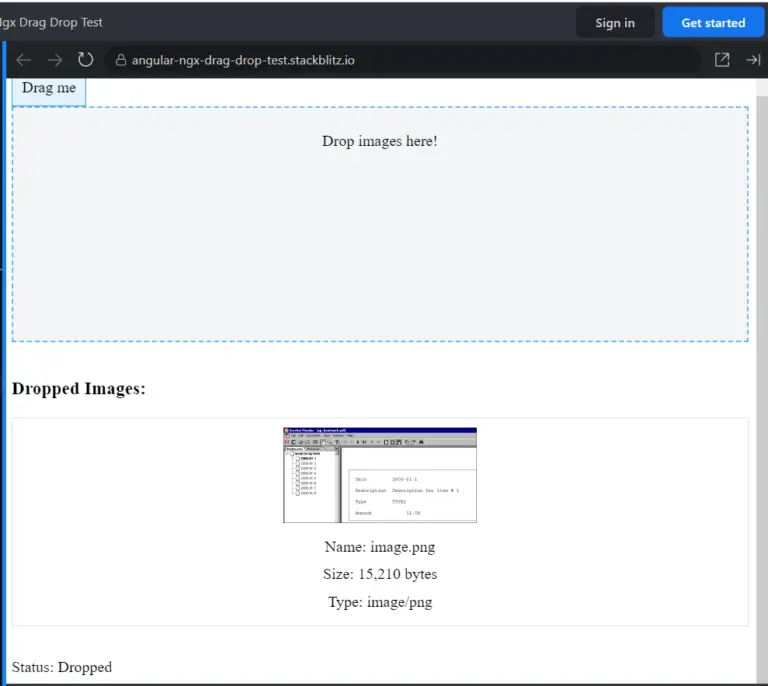Click the browser back arrow
This screenshot has width=768, height=686.
[x=24, y=60]
